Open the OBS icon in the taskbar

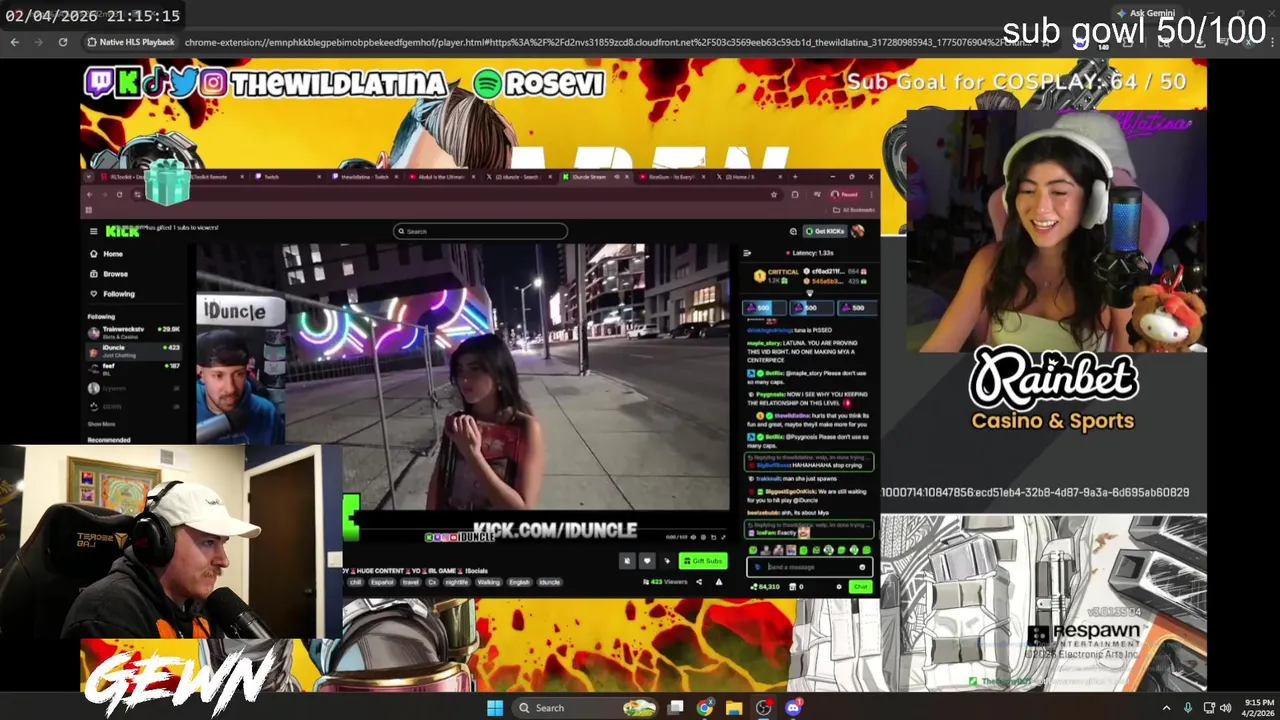764,708
